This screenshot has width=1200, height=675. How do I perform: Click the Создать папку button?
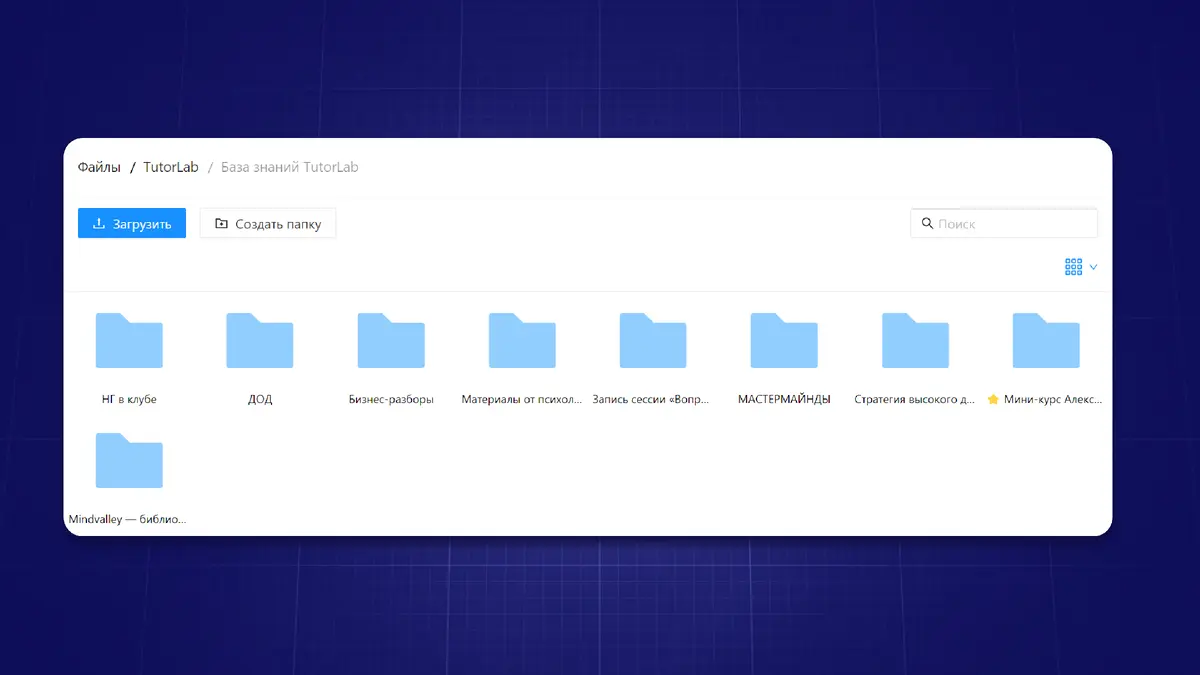(268, 224)
